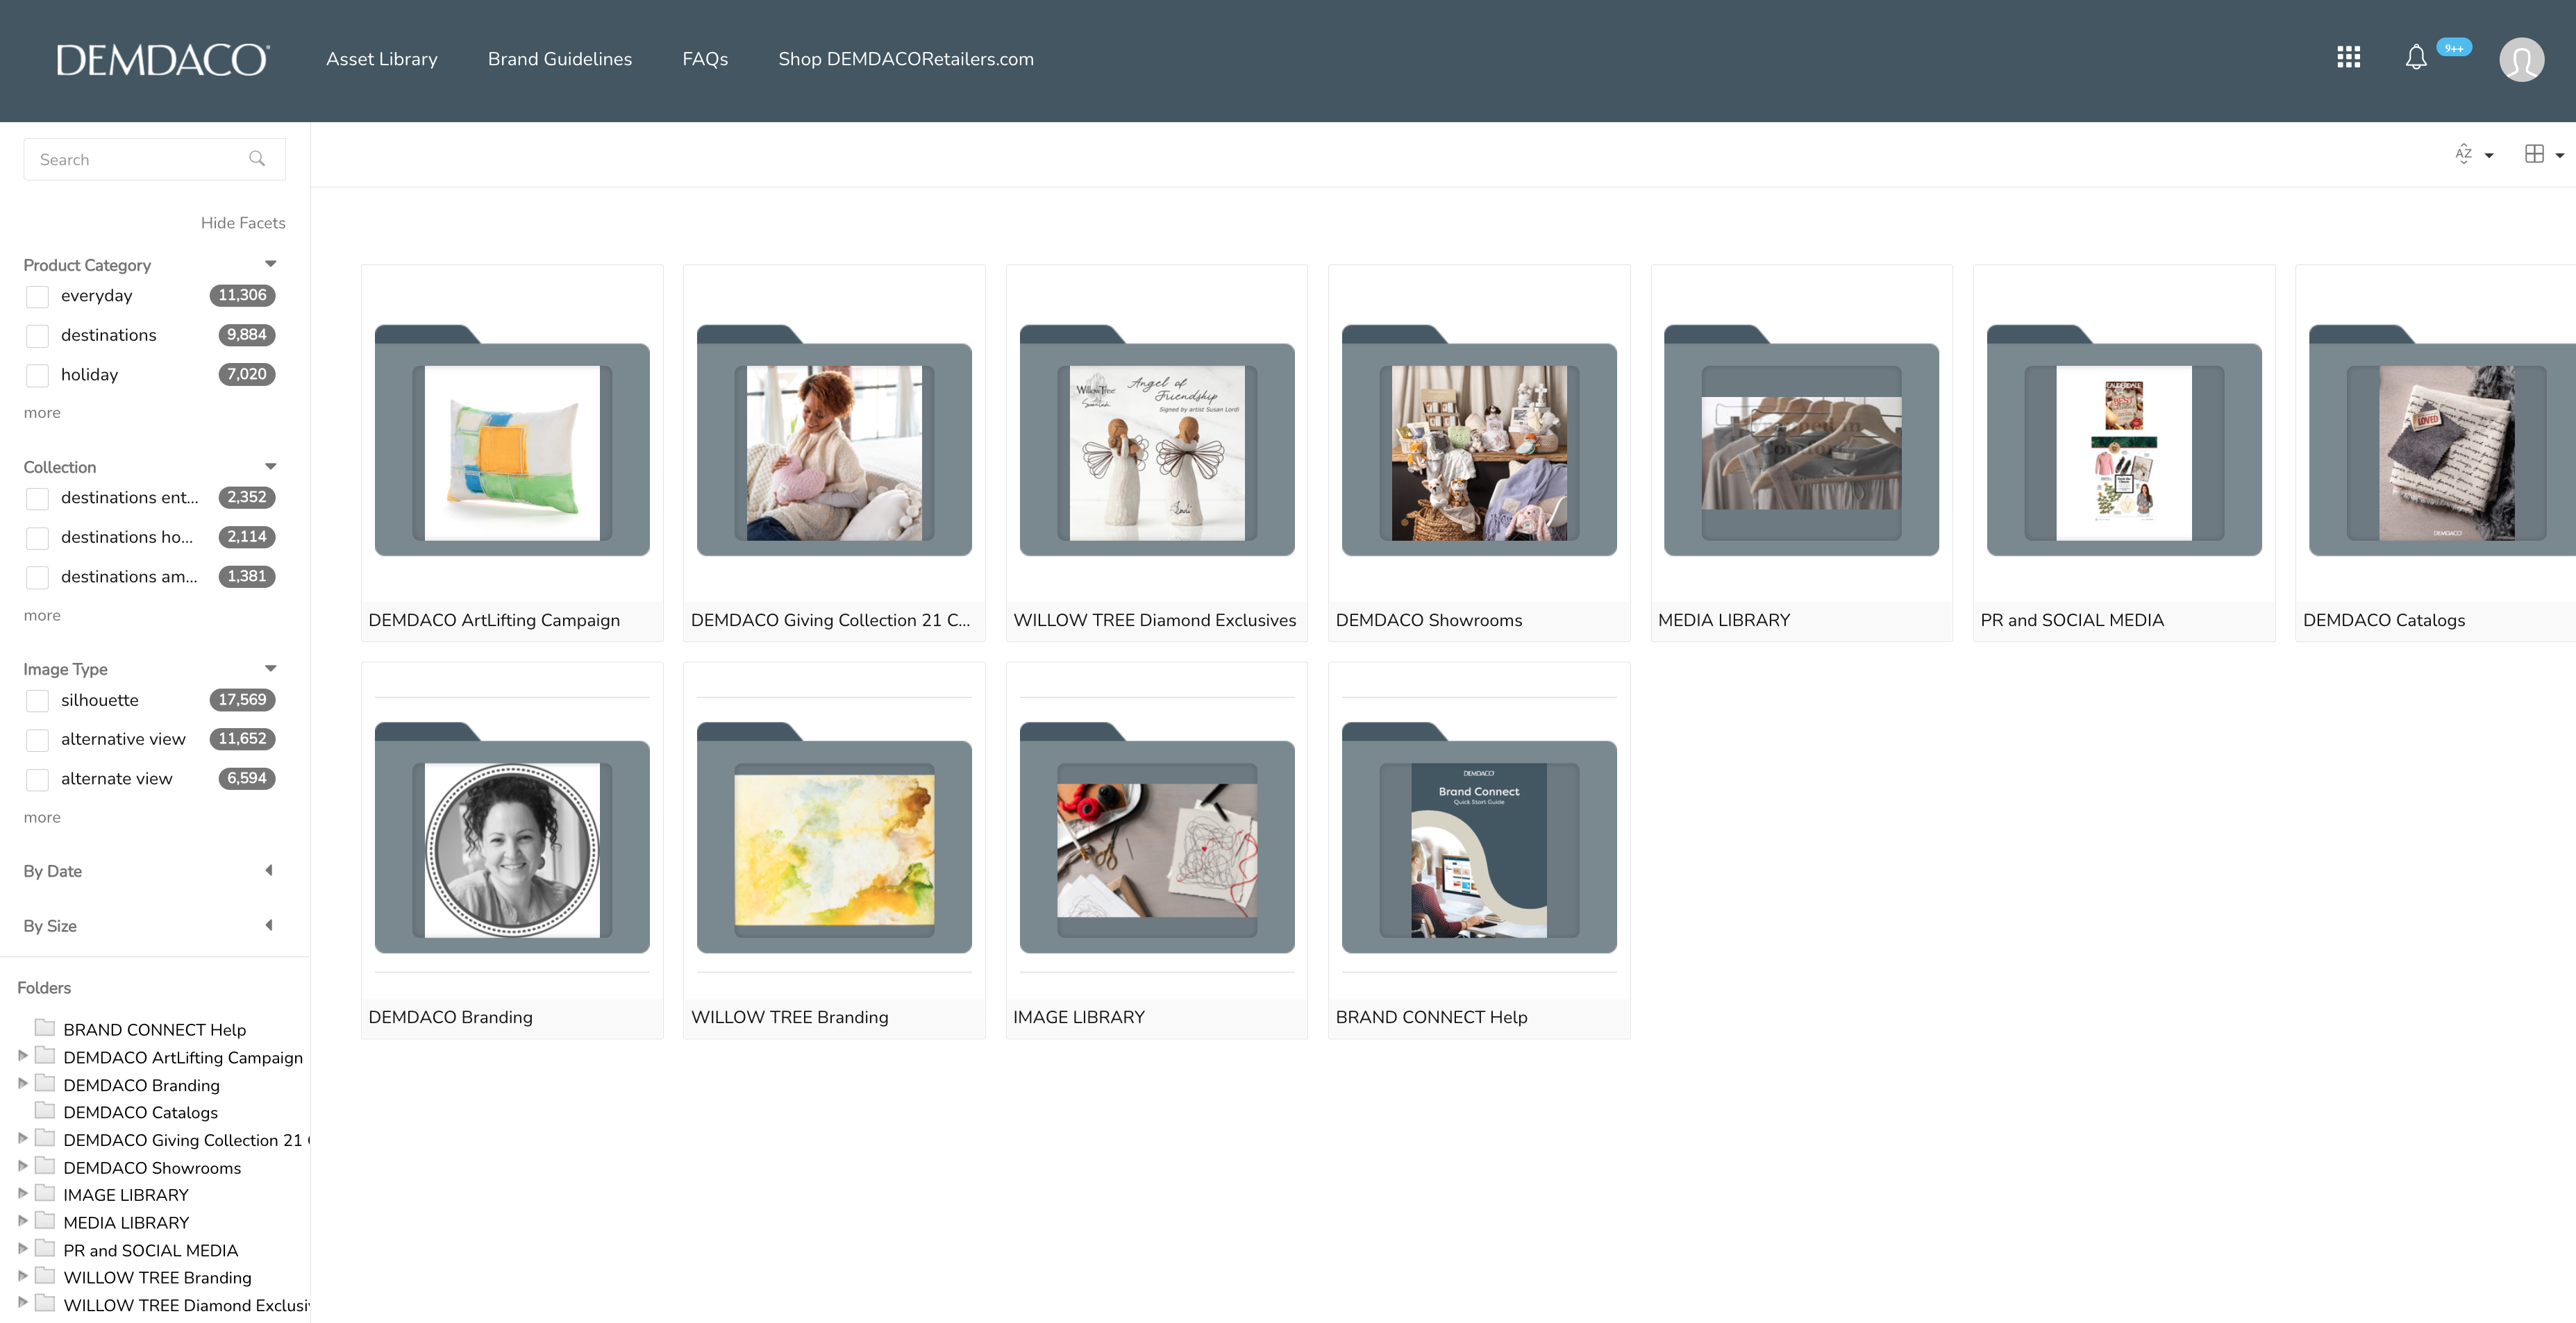Open DEMDACO ArtLifting Campaign folder thumbnail
2576x1323 pixels.
coord(512,441)
